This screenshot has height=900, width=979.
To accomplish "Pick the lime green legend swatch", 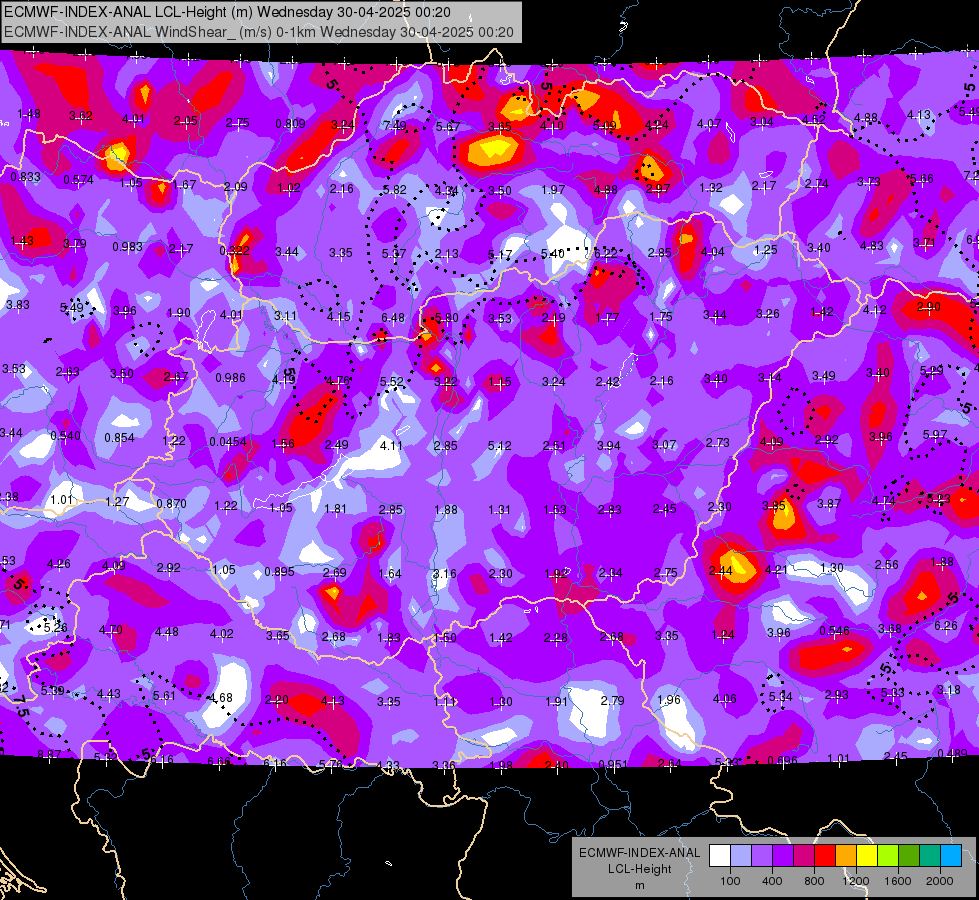I will [x=888, y=856].
